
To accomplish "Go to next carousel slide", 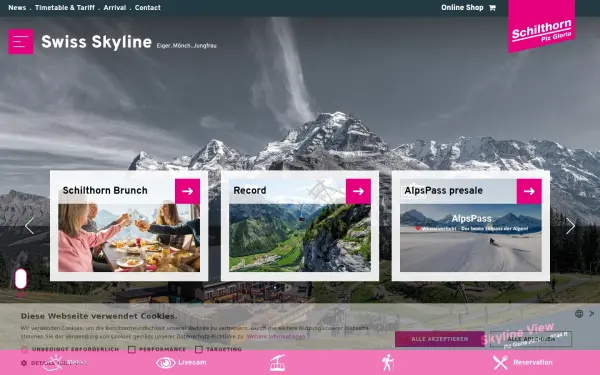I will click(x=570, y=226).
